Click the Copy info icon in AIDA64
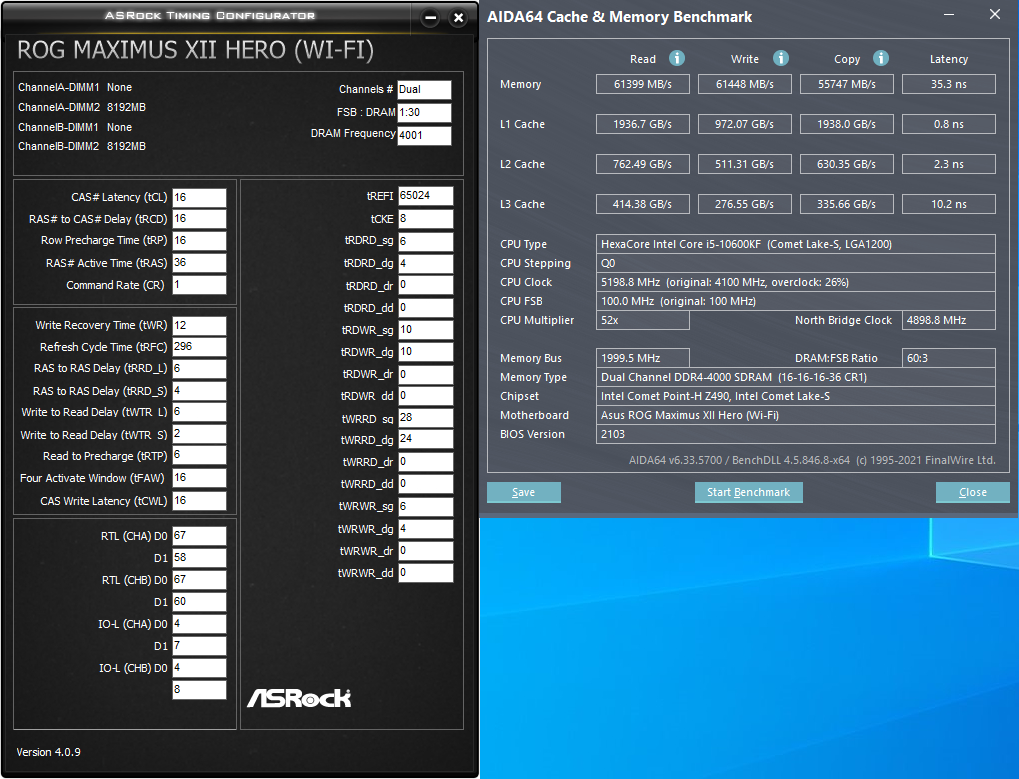Image resolution: width=1019 pixels, height=779 pixels. point(881,58)
